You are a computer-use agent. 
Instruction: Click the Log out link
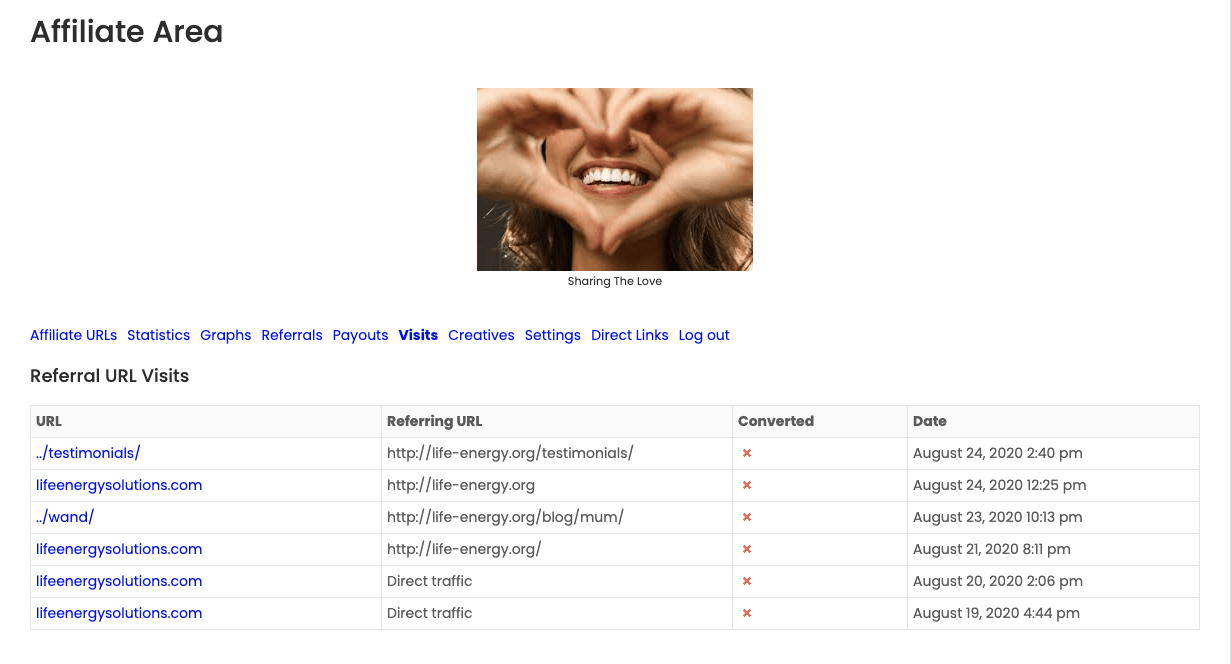pyautogui.click(x=704, y=335)
